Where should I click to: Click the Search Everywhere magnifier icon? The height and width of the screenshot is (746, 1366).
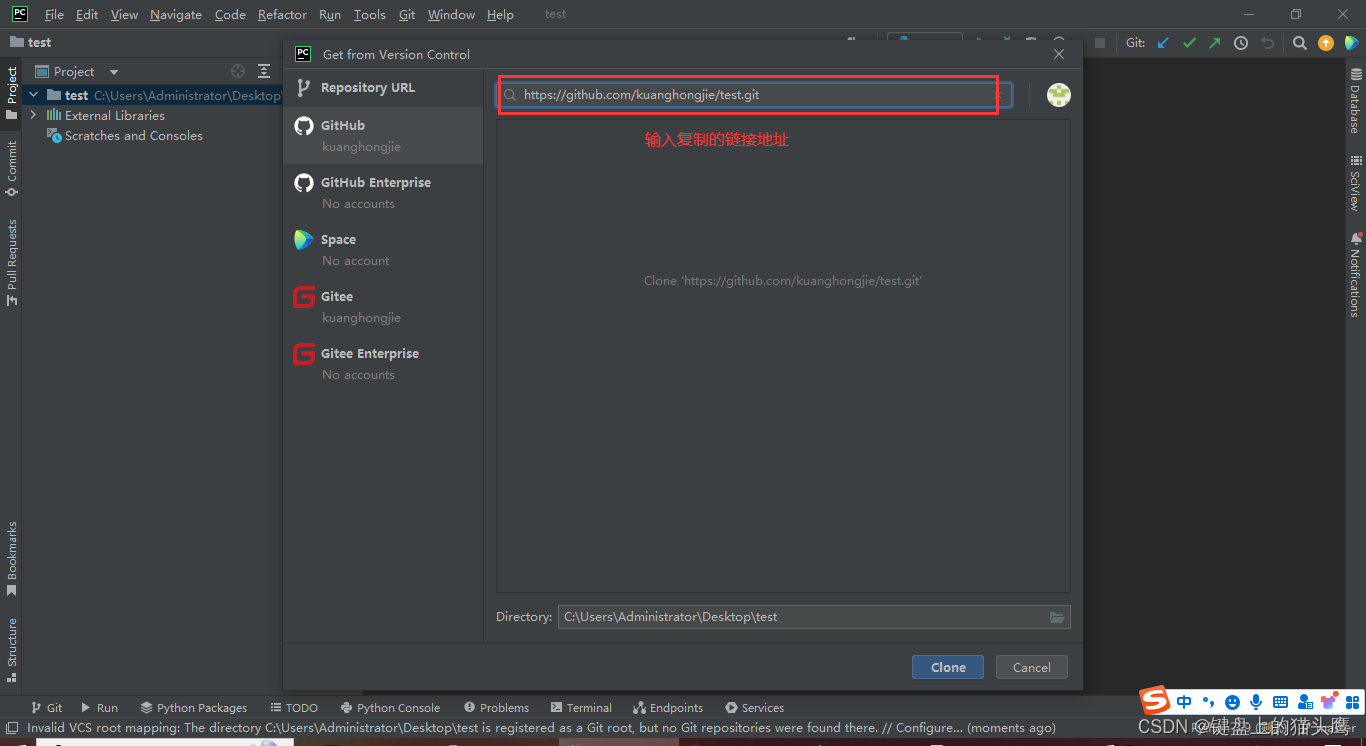click(1299, 43)
